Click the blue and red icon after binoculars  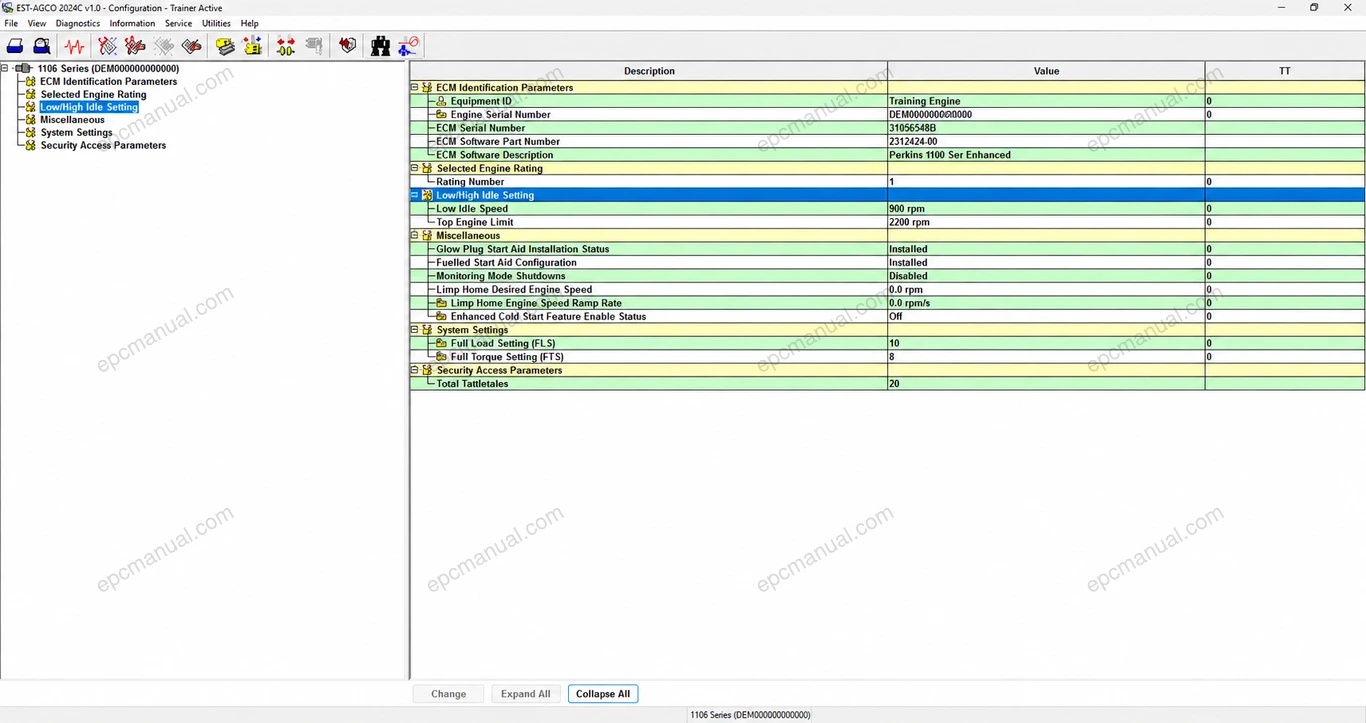[408, 46]
